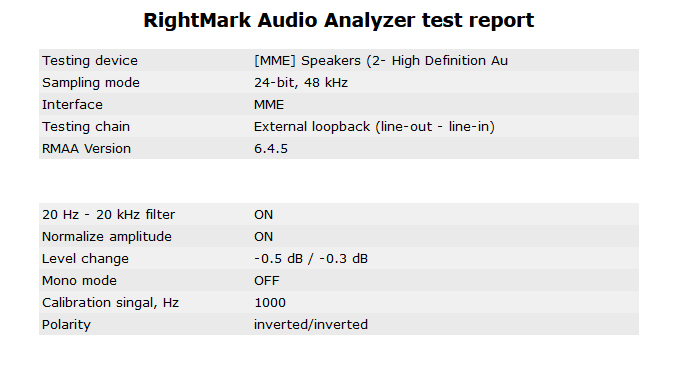Select the RMAA Version label
The image size is (683, 375).
click(86, 149)
